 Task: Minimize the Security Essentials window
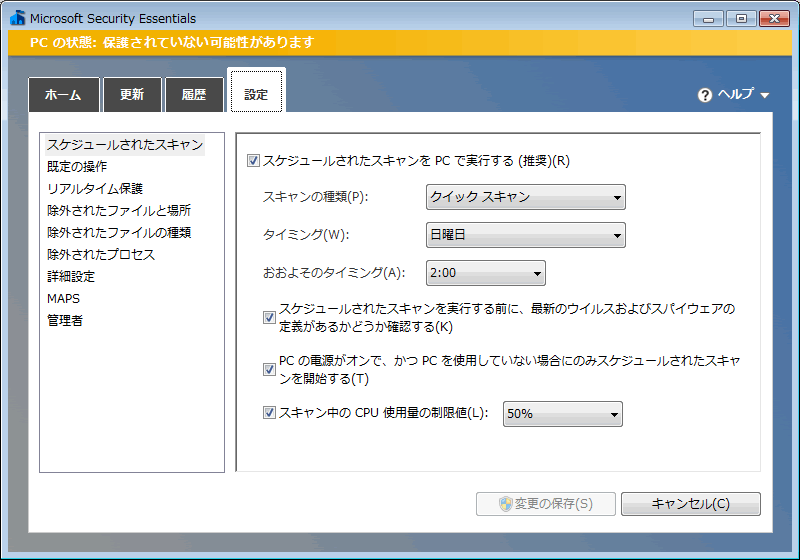(x=708, y=19)
